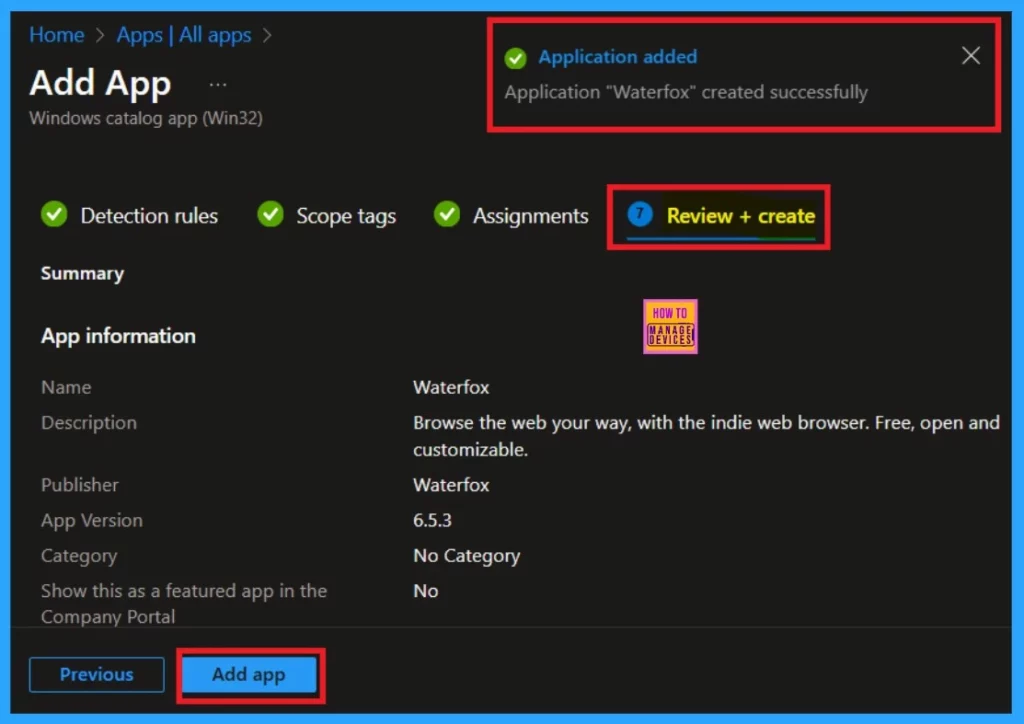Click the featured app No value
Viewport: 1024px width, 724px height.
click(425, 591)
